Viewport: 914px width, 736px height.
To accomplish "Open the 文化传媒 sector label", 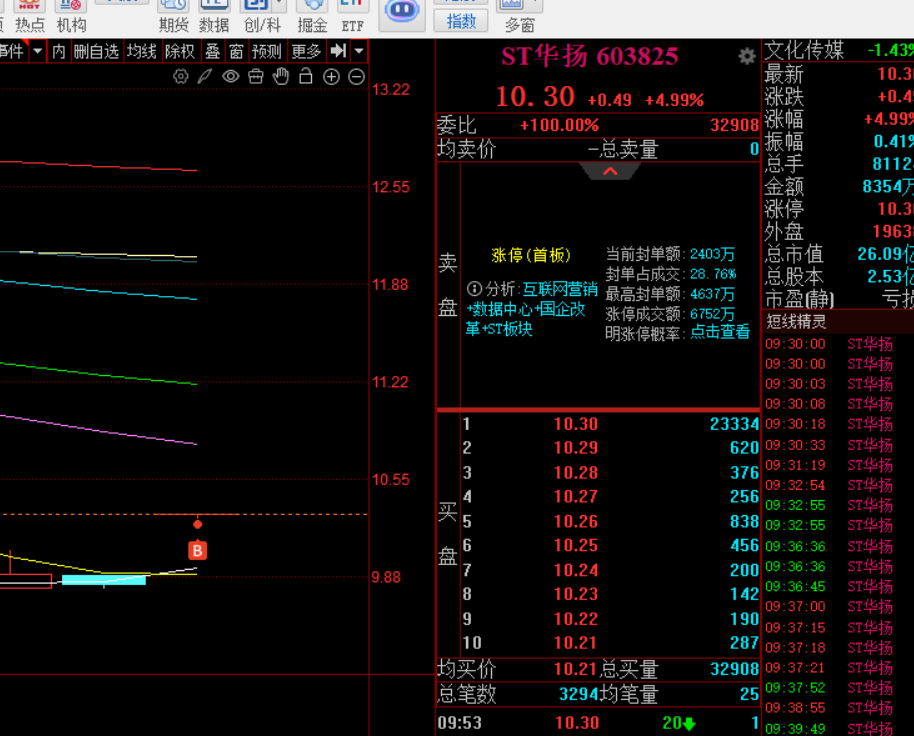I will (x=804, y=50).
